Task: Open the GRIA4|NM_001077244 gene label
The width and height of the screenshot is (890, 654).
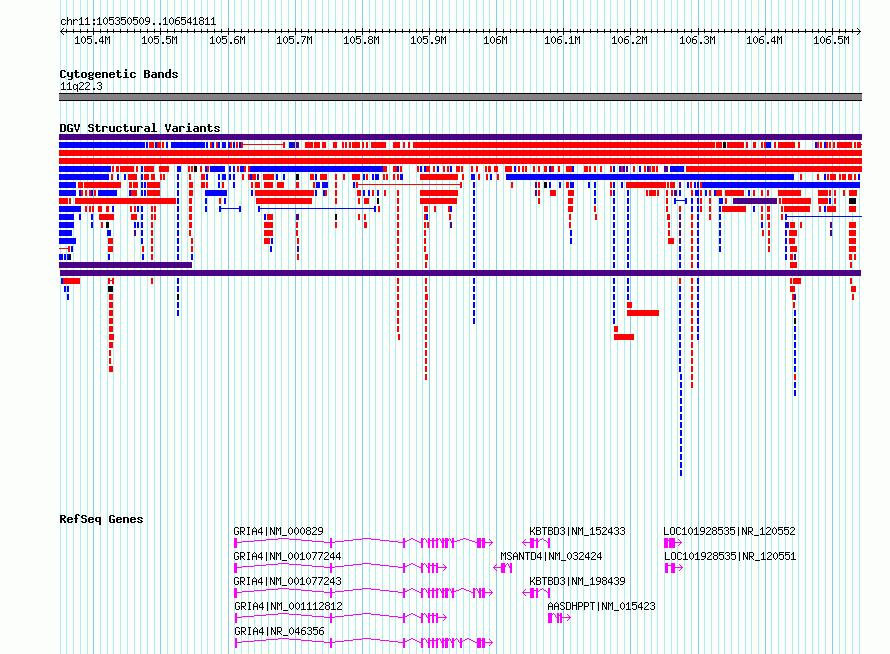Action: pyautogui.click(x=287, y=556)
